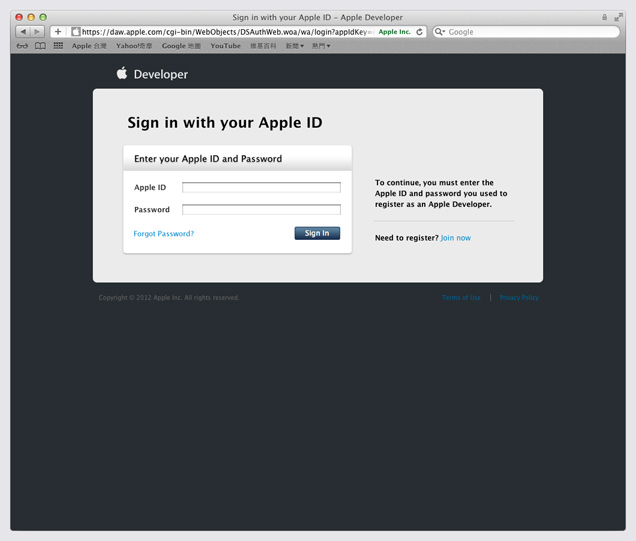Click the 'Password' field label

click(152, 209)
